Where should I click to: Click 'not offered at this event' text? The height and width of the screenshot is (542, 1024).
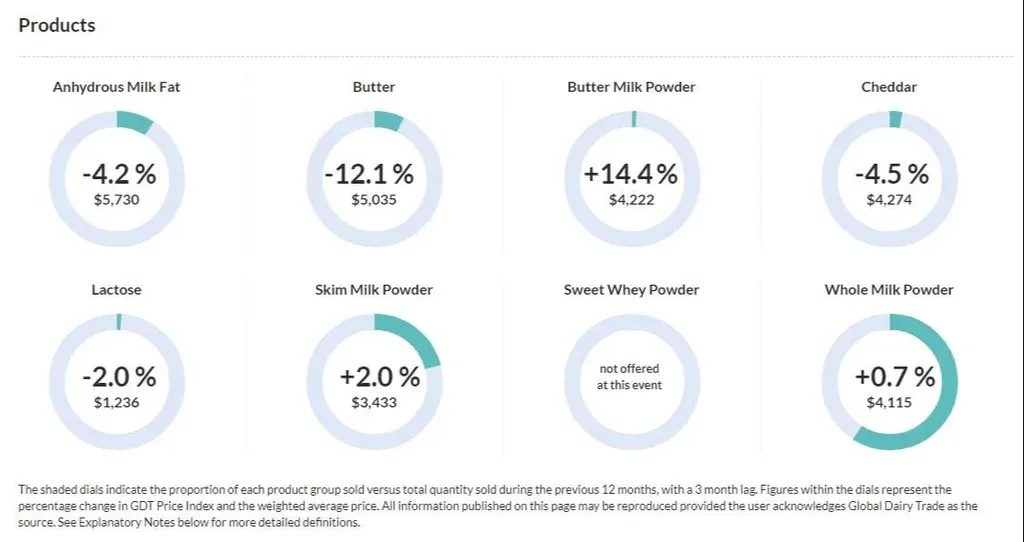click(x=628, y=377)
